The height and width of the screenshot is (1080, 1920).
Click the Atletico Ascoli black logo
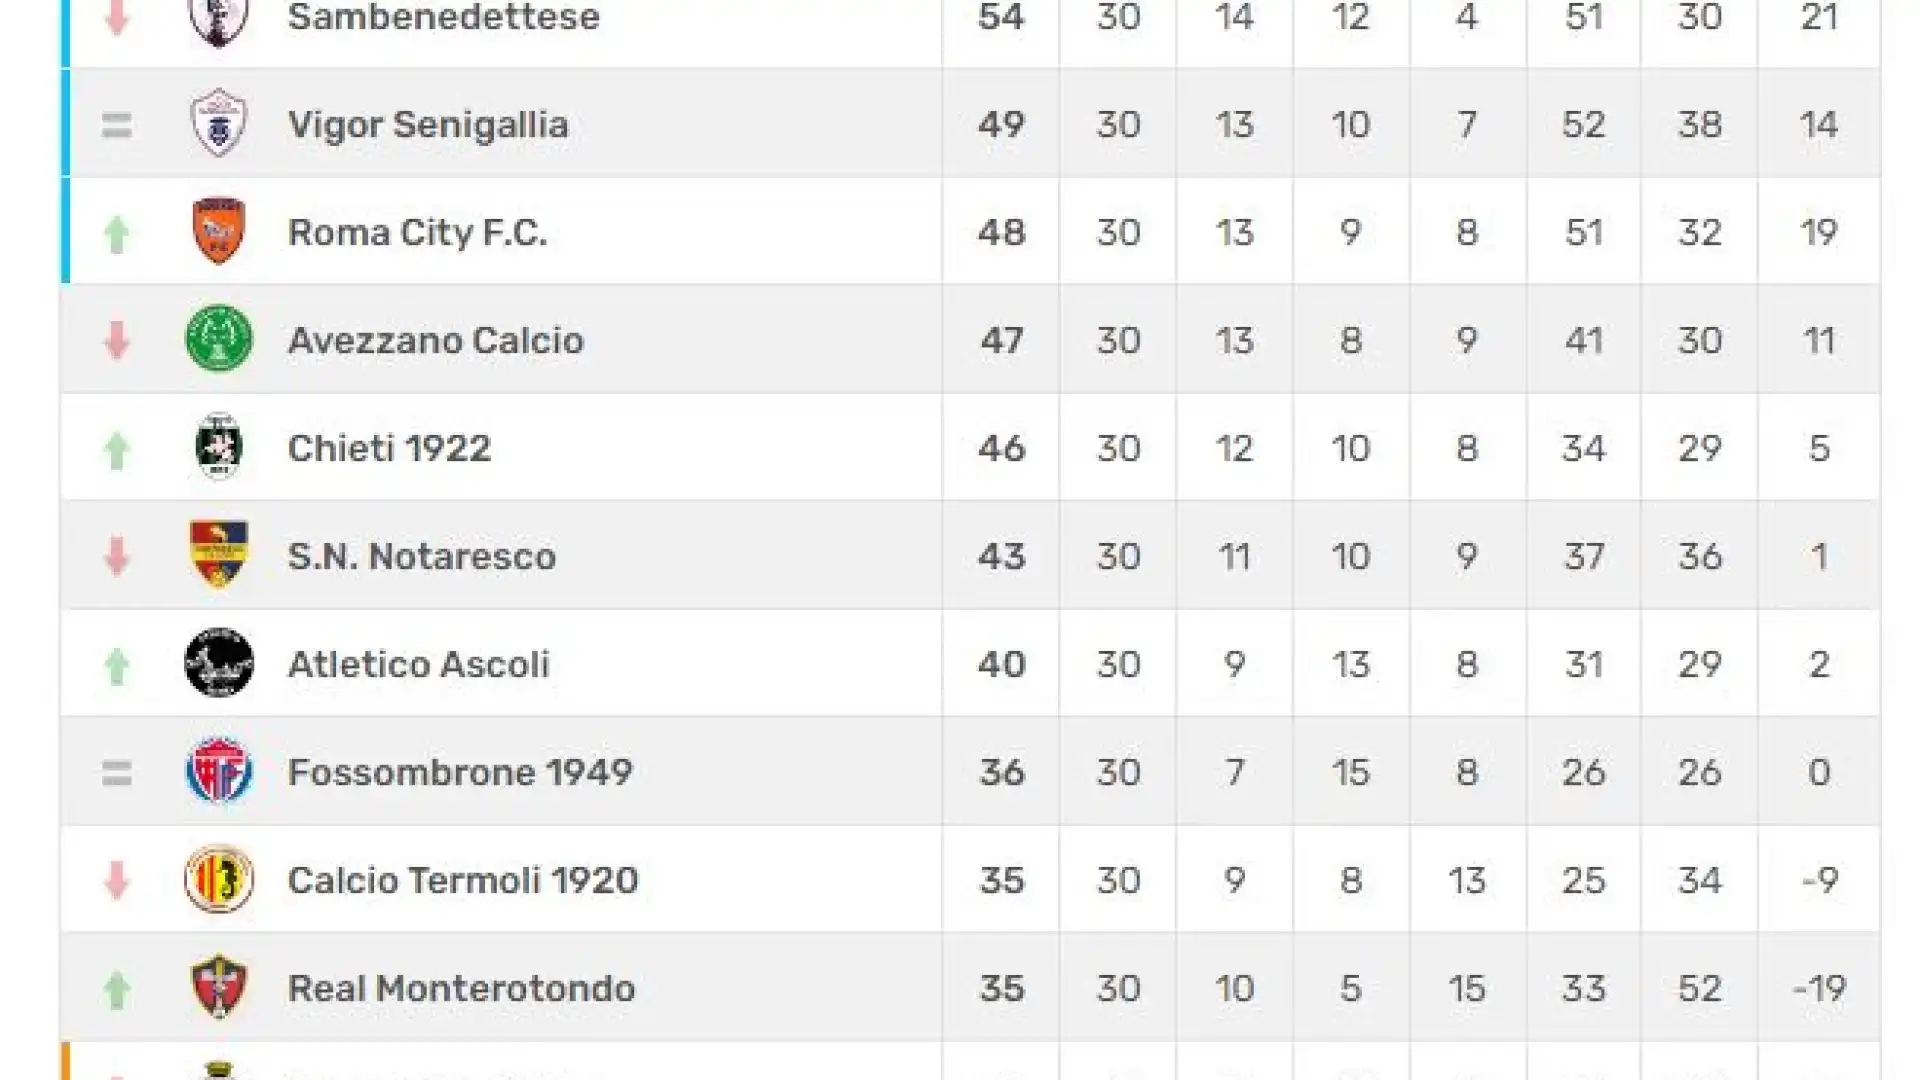219,663
